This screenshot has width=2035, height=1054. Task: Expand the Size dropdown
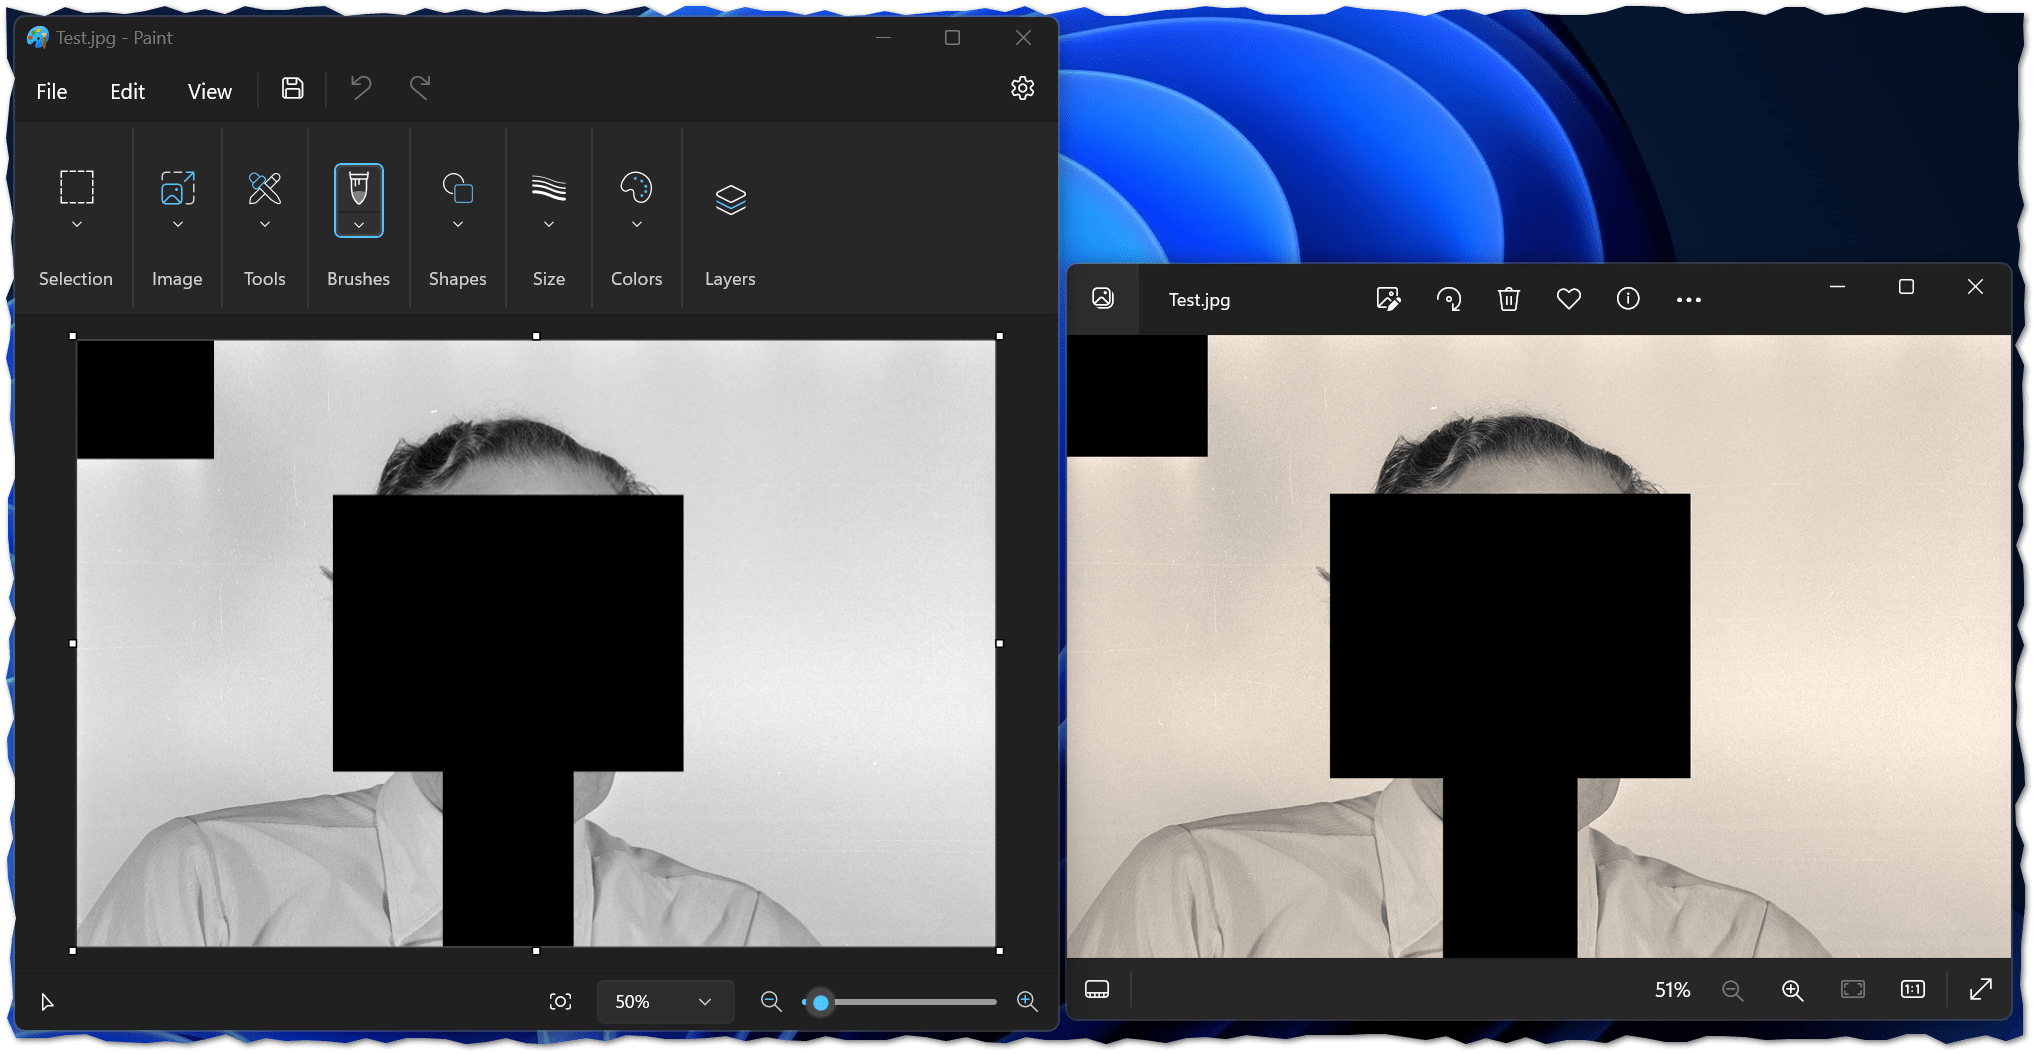point(548,224)
